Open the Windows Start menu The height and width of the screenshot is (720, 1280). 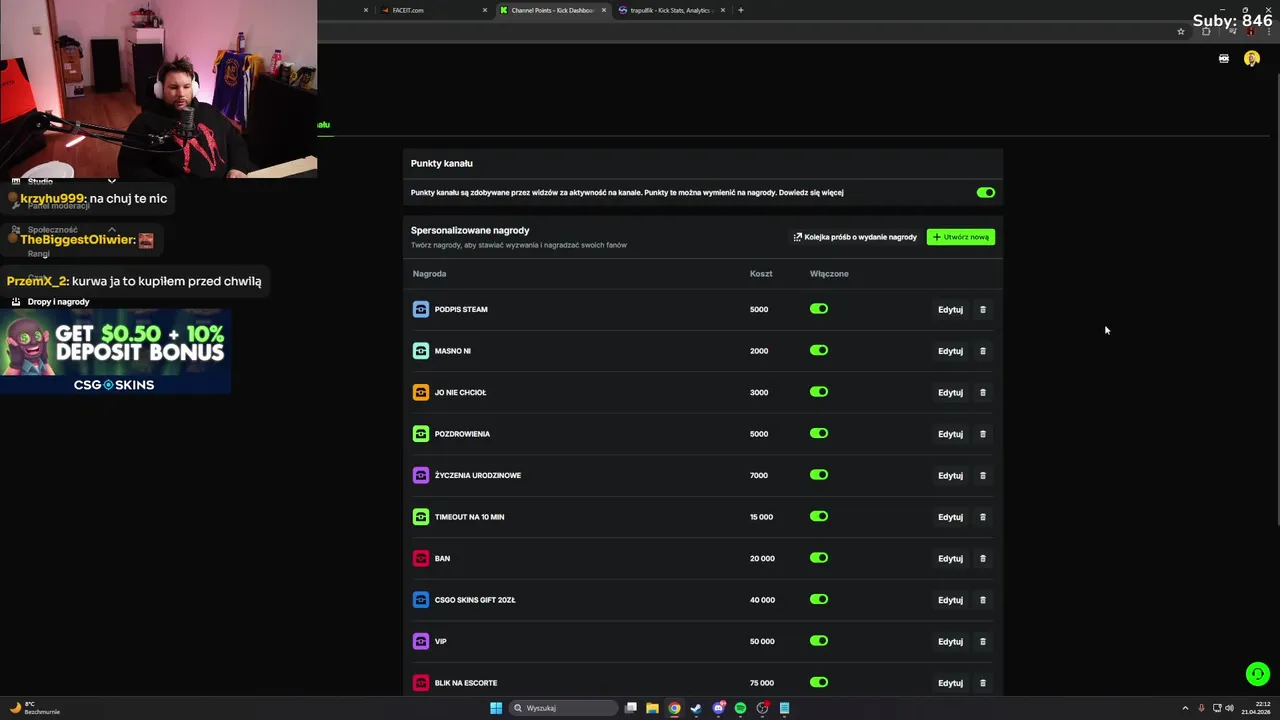click(x=496, y=708)
